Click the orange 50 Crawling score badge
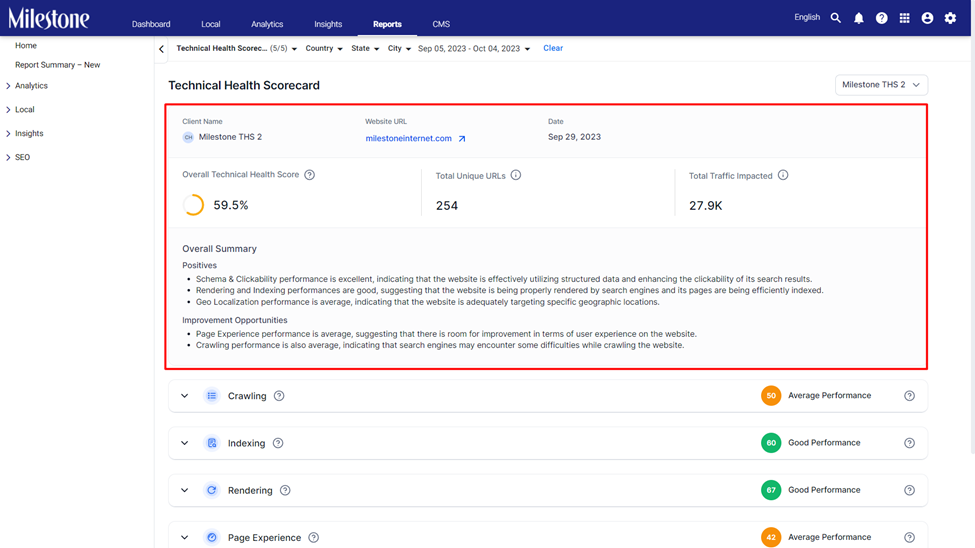Viewport: 975px width, 548px height. [x=771, y=396]
